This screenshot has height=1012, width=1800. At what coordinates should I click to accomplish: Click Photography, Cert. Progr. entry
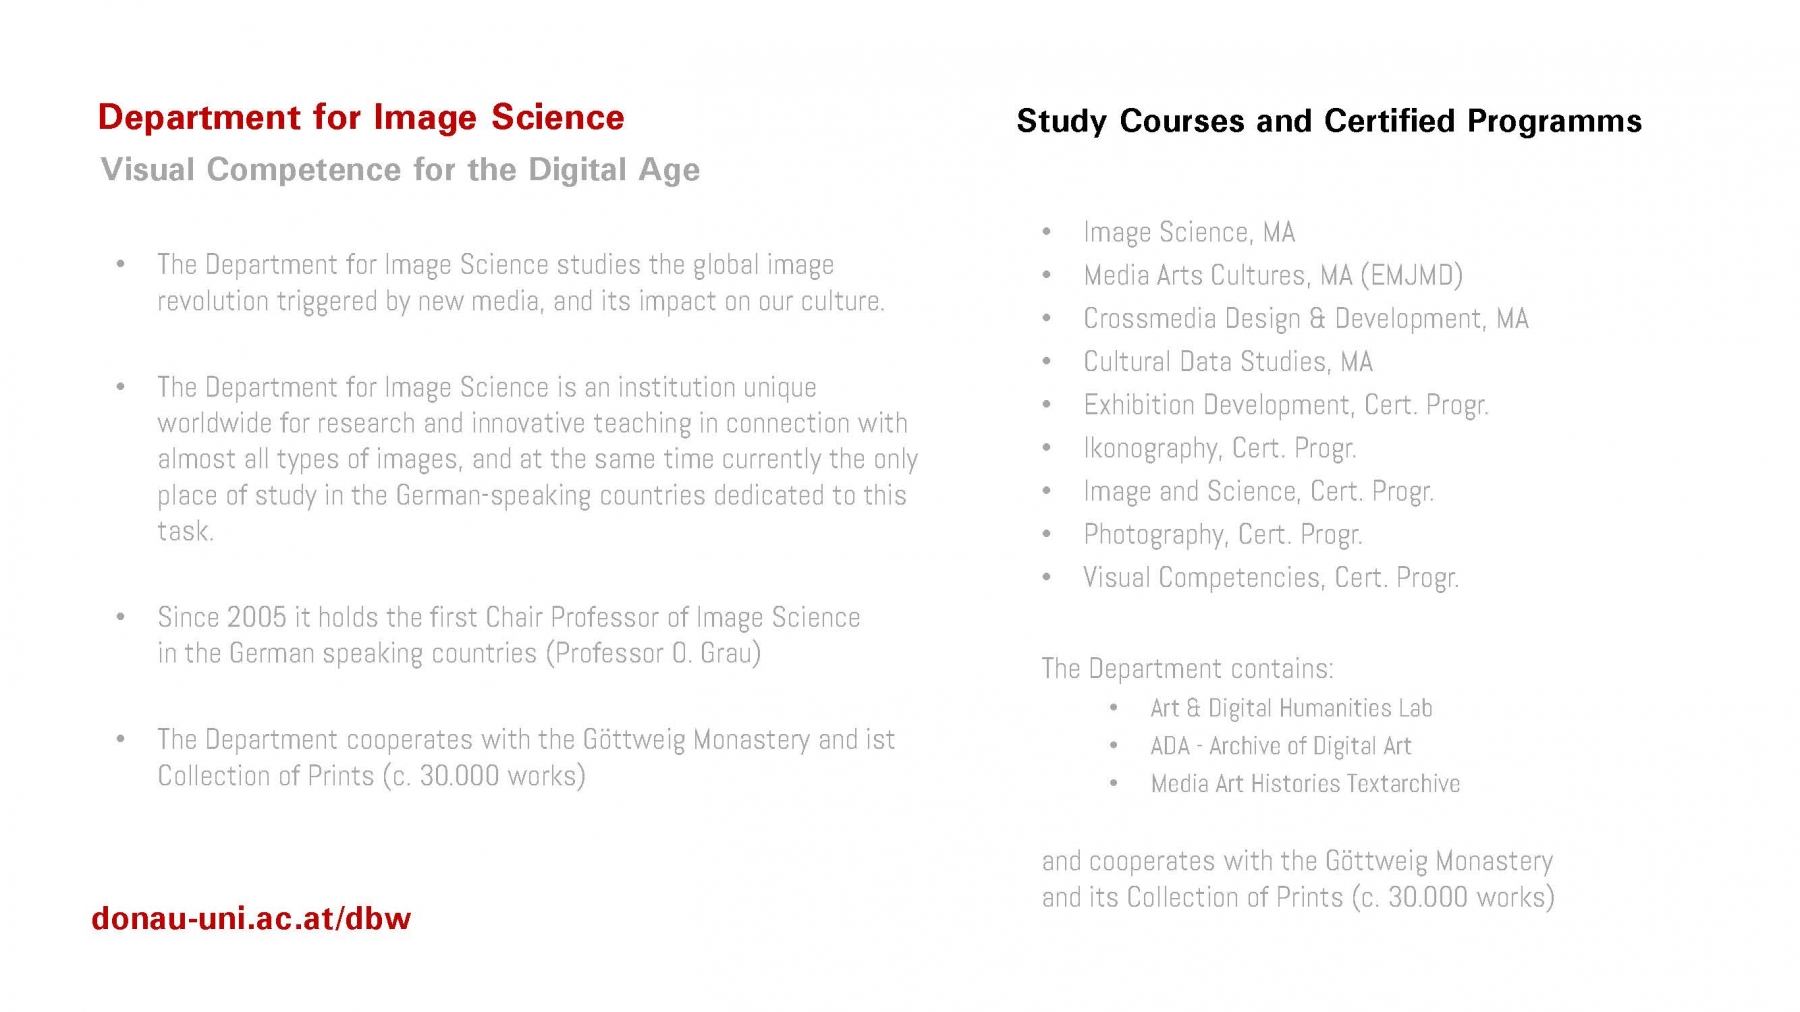click(1223, 534)
